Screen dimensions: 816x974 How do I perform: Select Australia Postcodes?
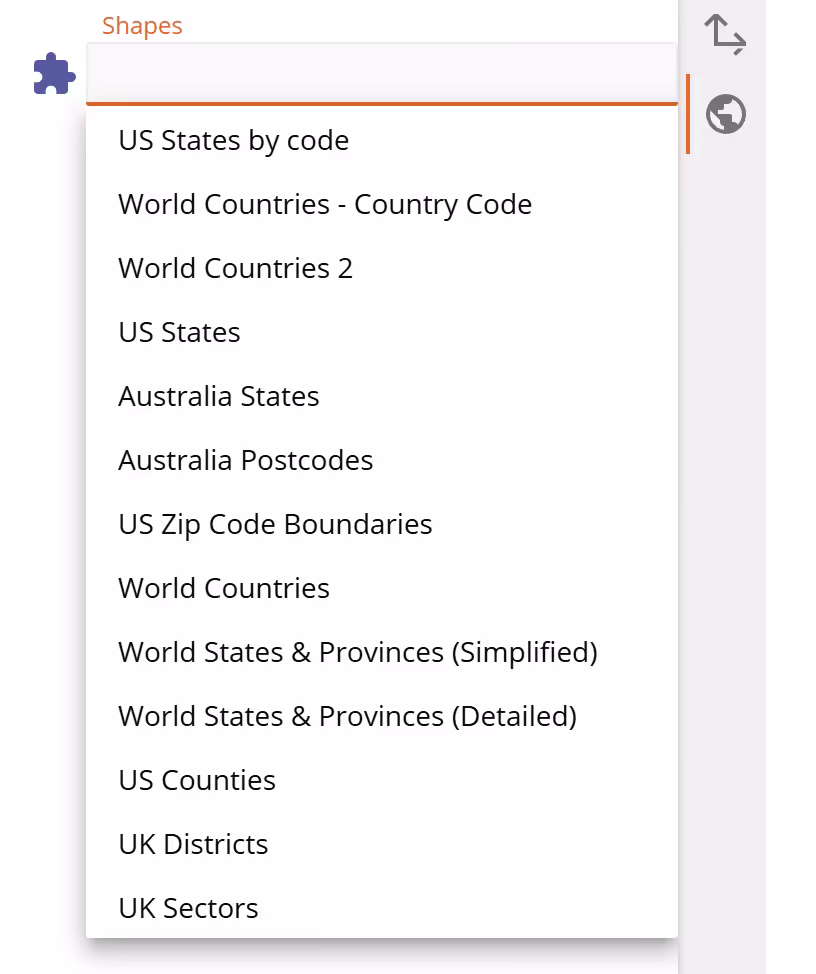click(245, 460)
